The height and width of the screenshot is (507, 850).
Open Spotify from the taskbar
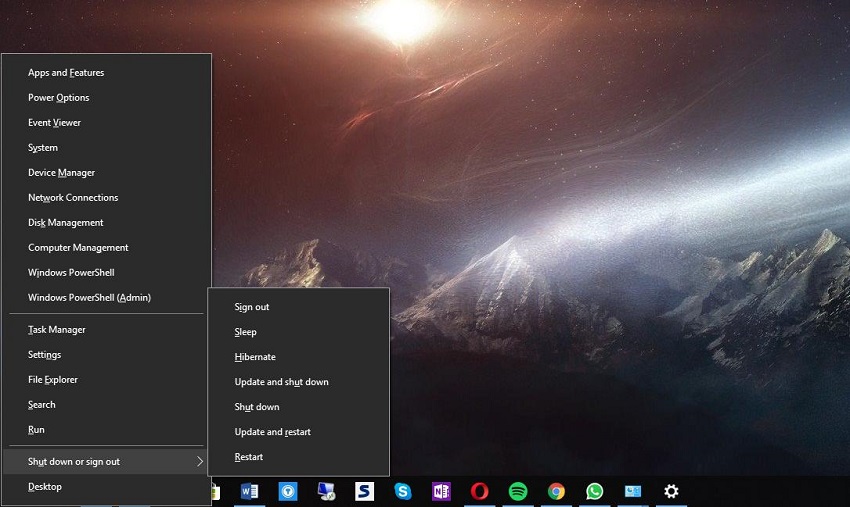pos(518,491)
